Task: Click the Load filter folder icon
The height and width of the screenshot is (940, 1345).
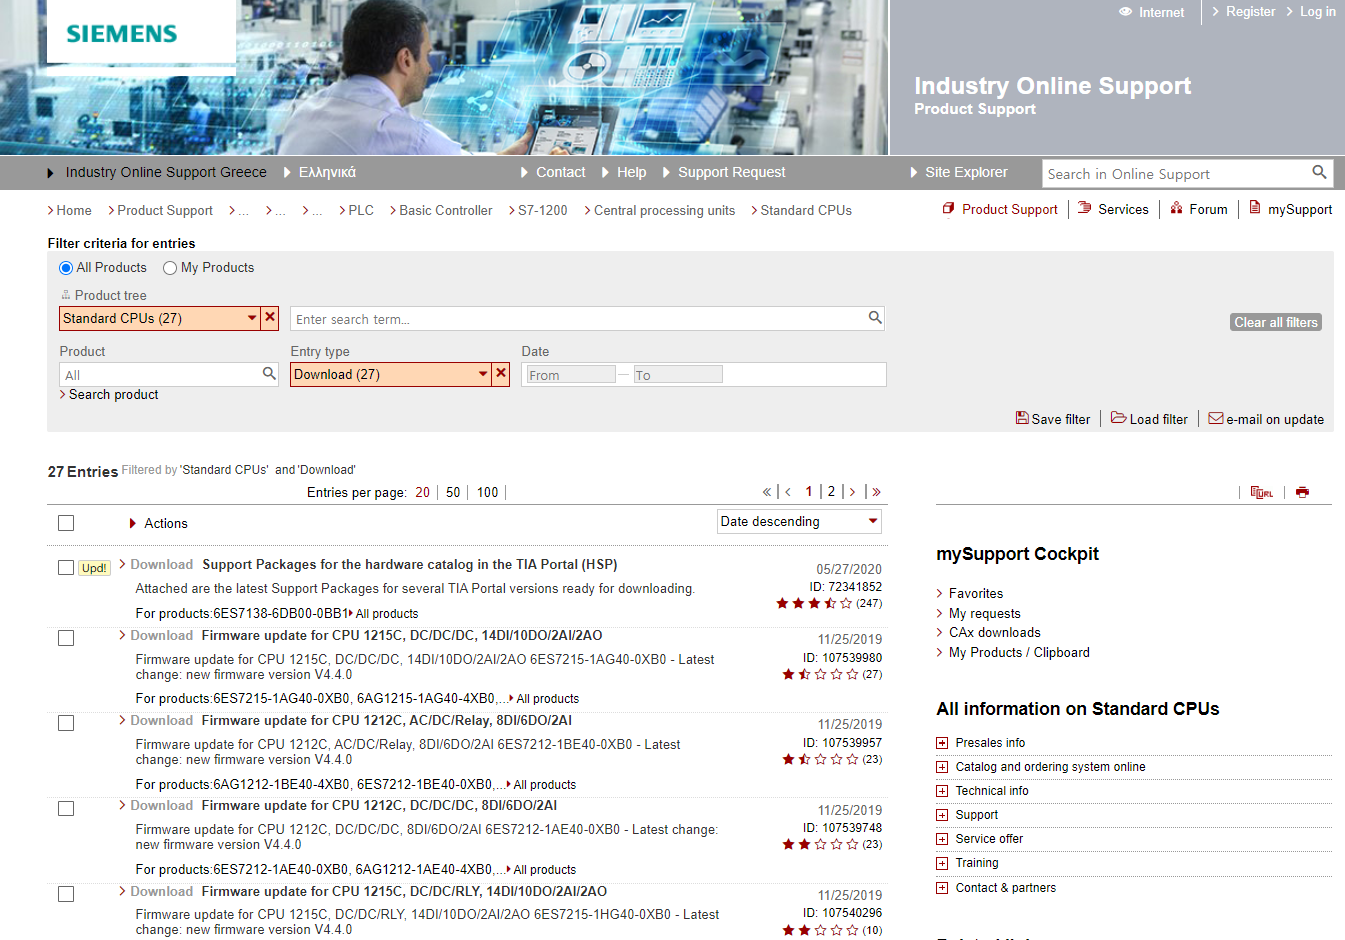Action: 1119,418
